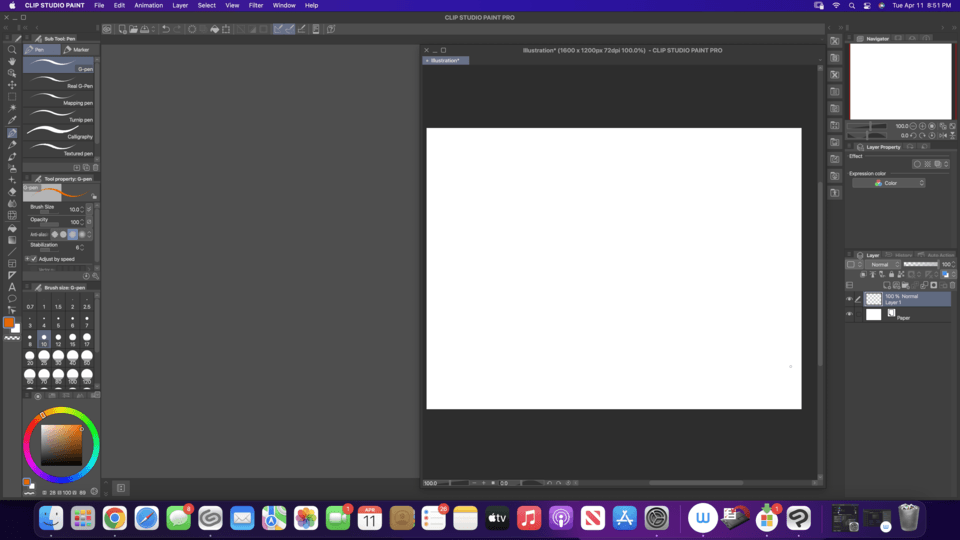Select the rectangular Selection area tool
960x540 pixels.
[x=12, y=97]
